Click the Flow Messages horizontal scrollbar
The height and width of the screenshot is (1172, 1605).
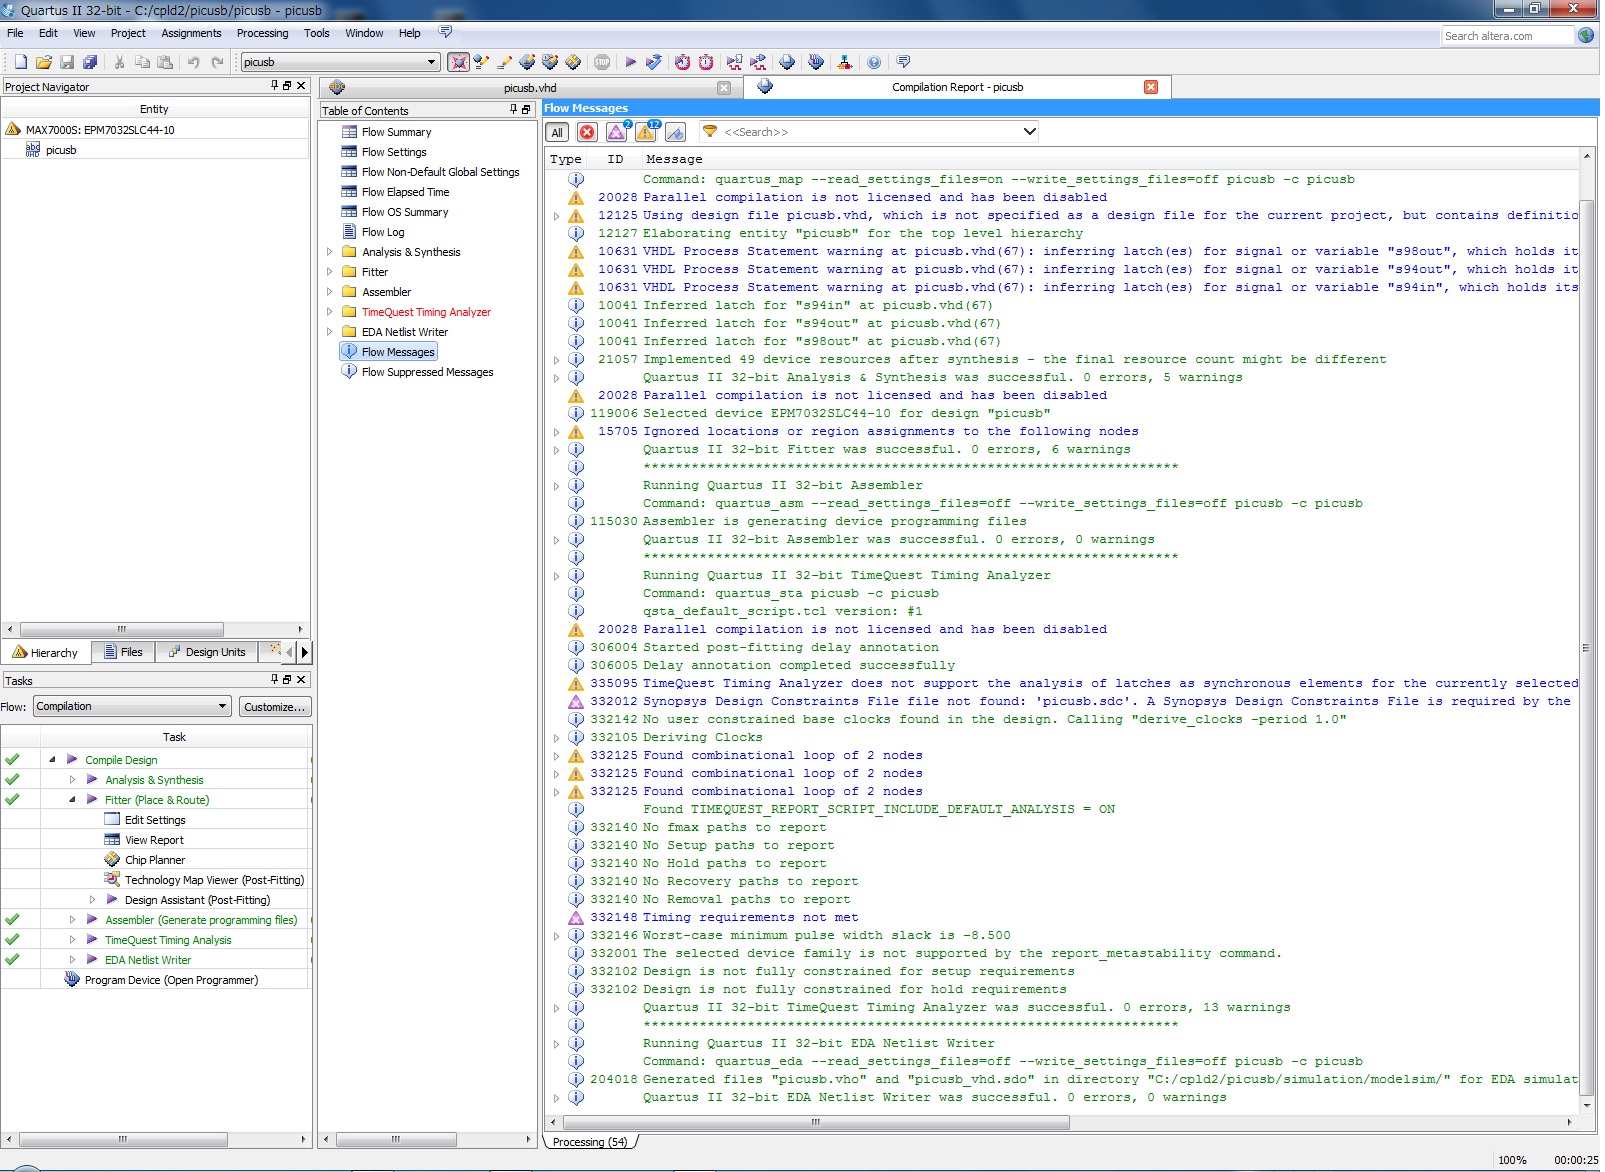point(815,1123)
